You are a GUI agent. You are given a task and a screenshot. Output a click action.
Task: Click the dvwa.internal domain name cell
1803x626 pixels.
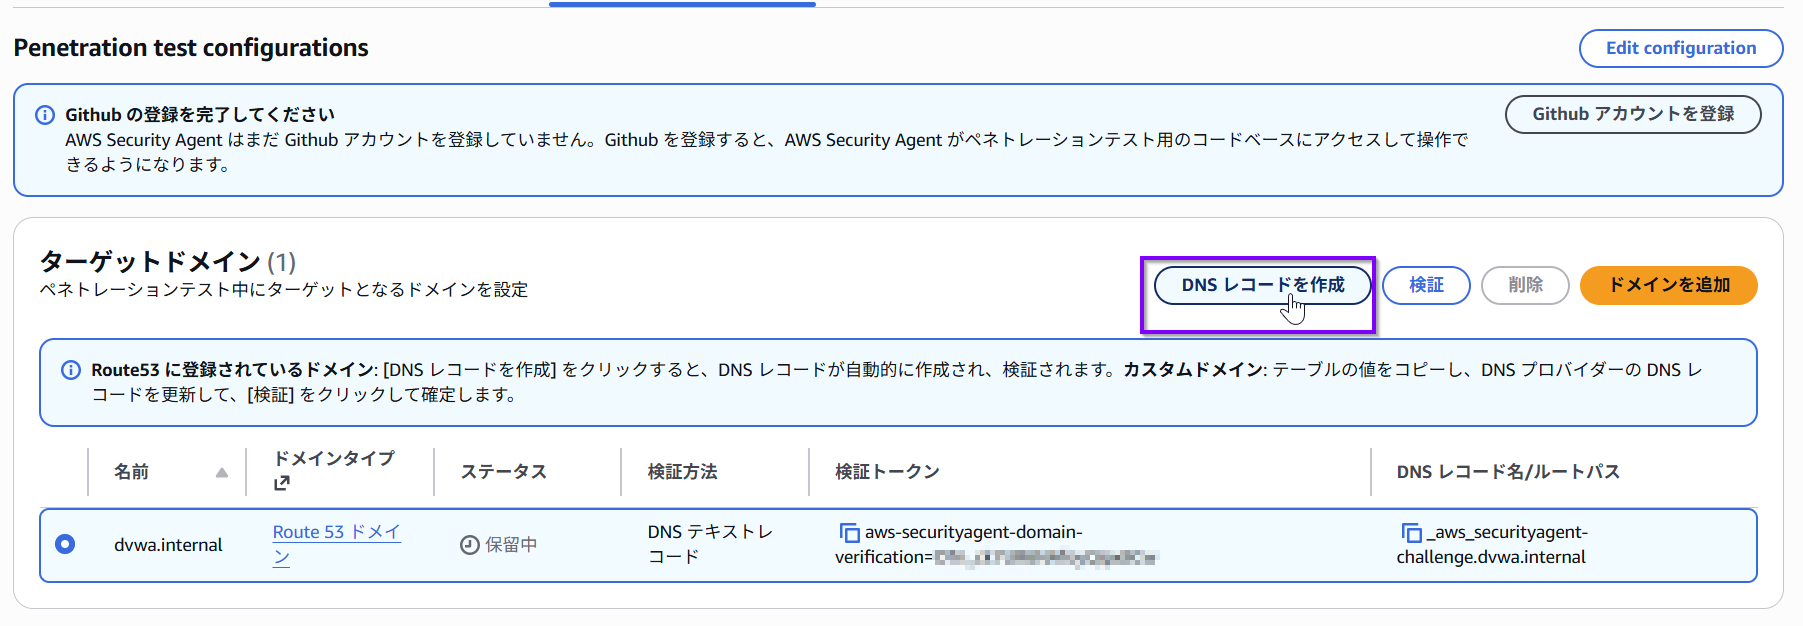click(x=168, y=545)
